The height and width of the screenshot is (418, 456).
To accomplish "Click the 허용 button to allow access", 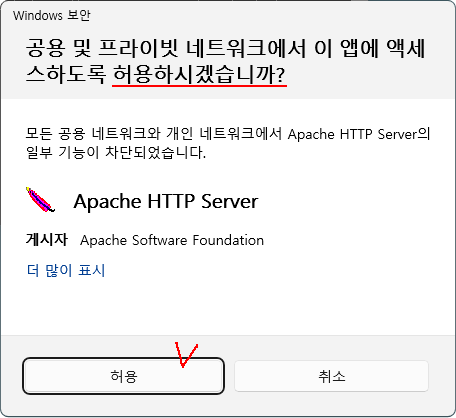I will tap(123, 376).
